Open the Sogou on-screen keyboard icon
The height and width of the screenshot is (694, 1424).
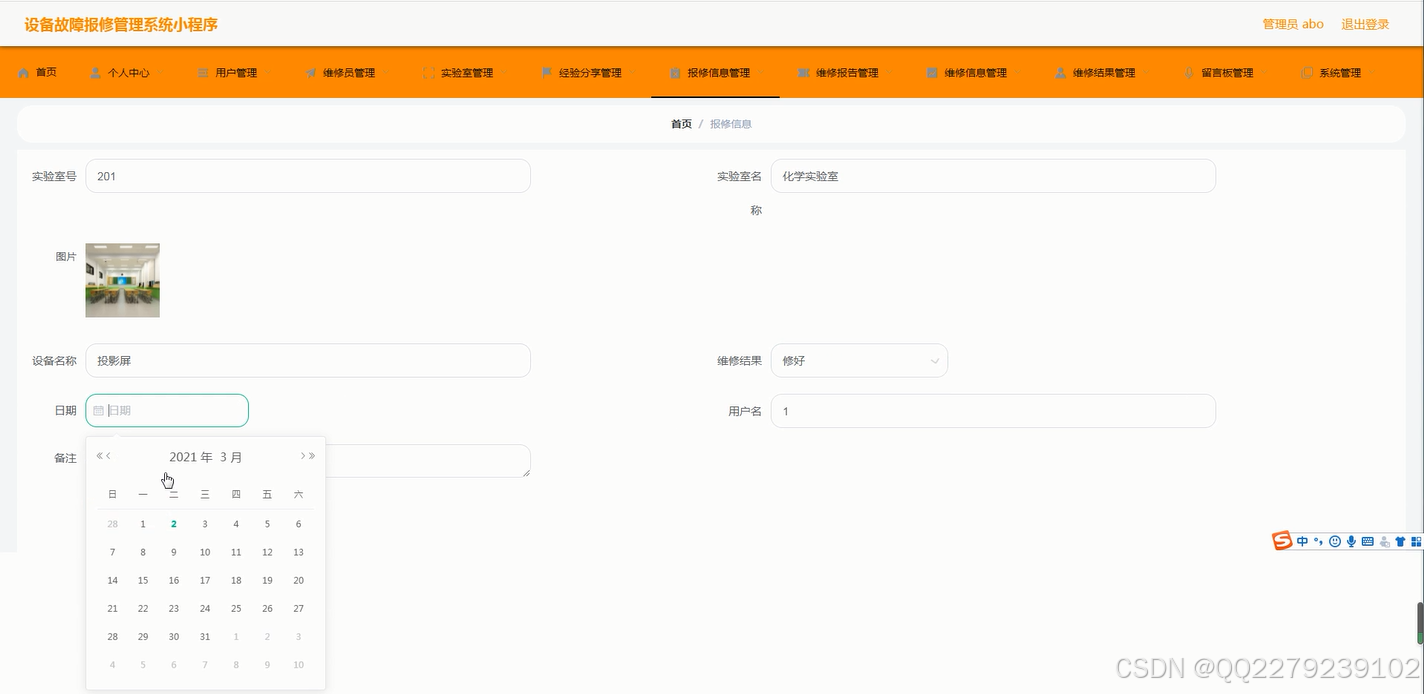[1367, 541]
